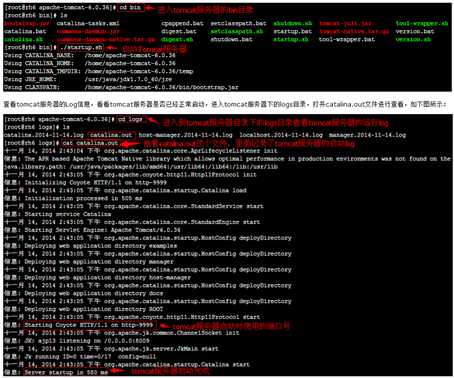Image resolution: width=454 pixels, height=378 pixels.
Task: Click 'Deploying web application directory host-manager' line
Action: point(98,278)
